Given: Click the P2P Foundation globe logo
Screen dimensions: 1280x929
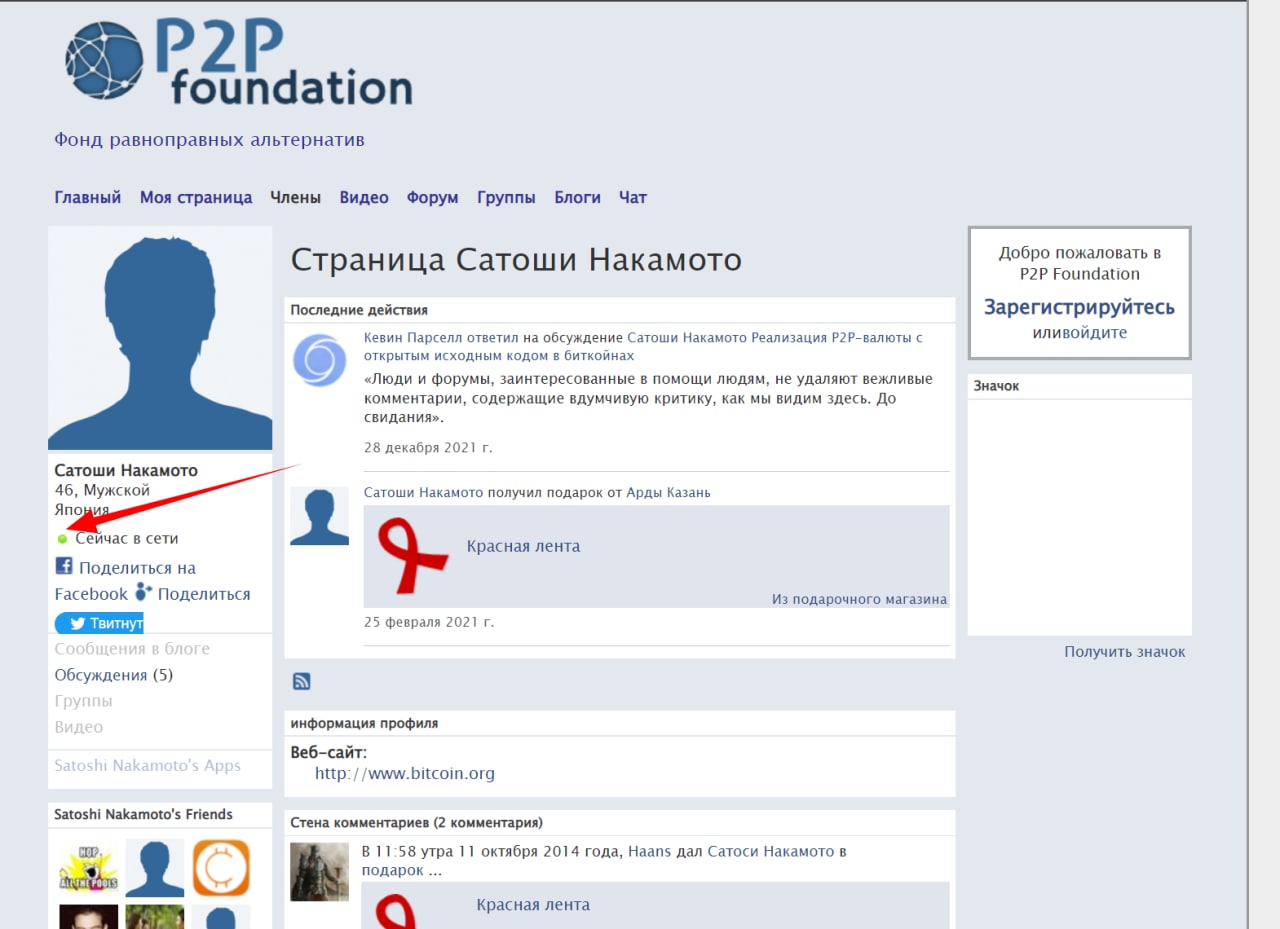Looking at the screenshot, I should (105, 61).
